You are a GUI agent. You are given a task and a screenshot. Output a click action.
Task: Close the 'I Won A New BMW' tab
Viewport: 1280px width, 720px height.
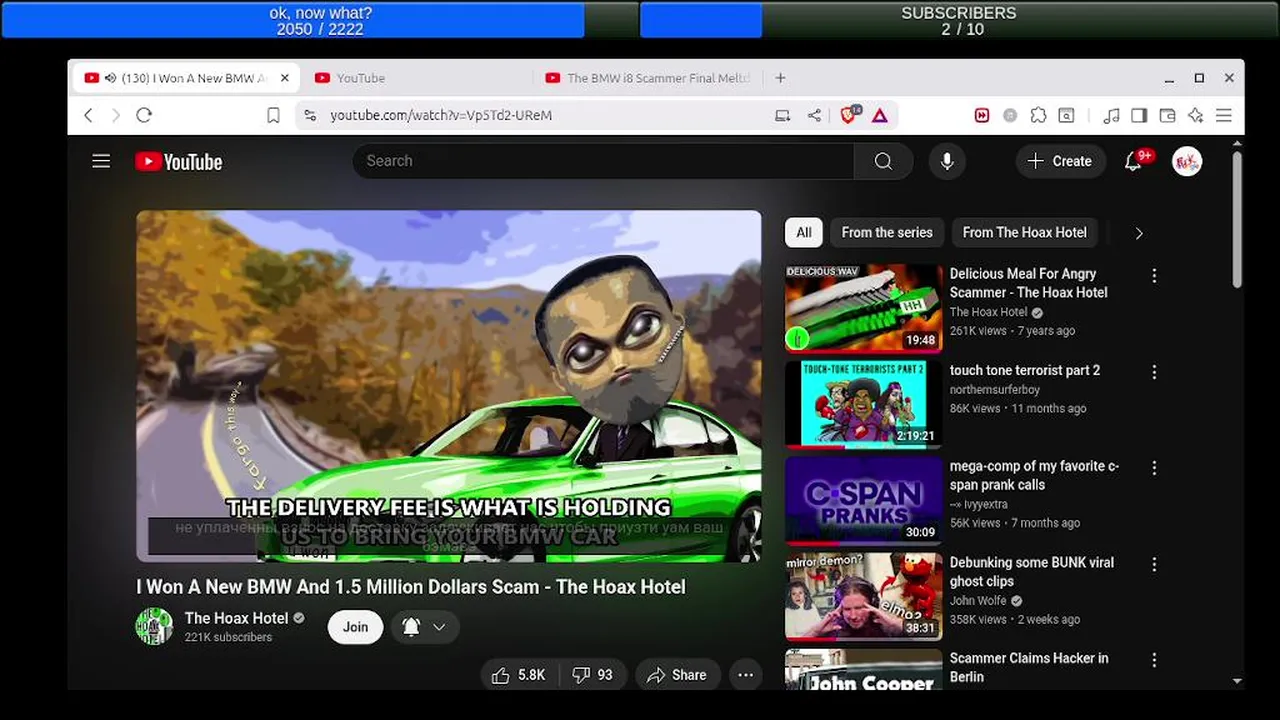coord(285,78)
